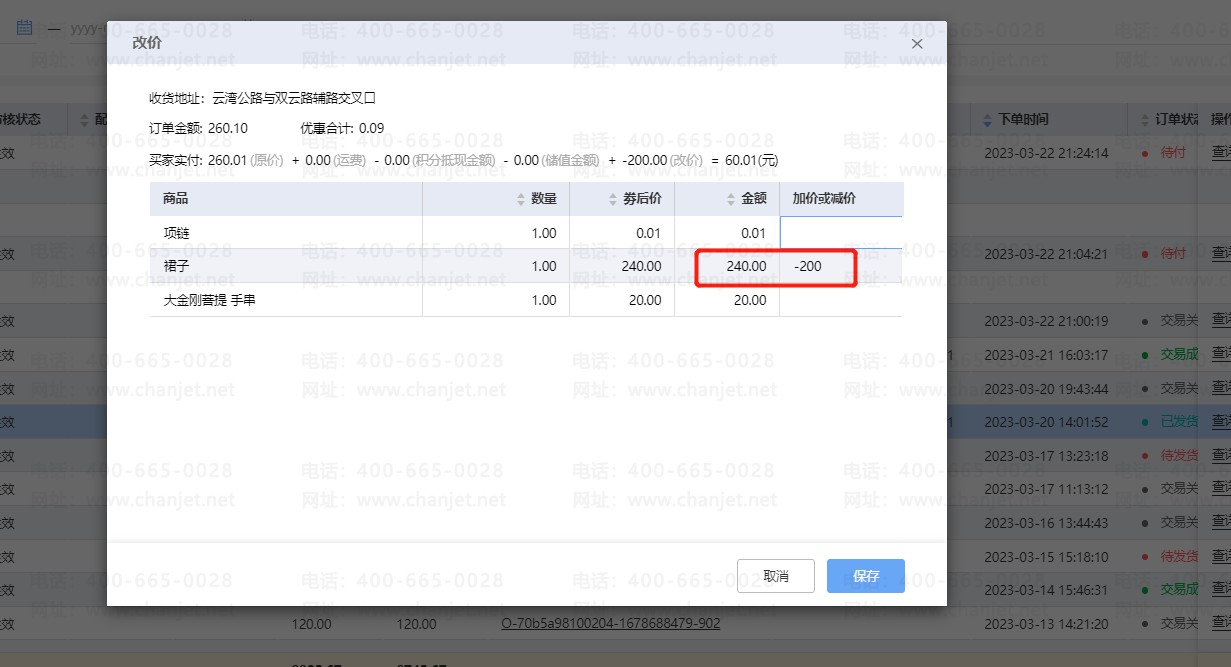Select the 20.00 券后价 cell of 手串
1231x667 pixels.
(x=622, y=300)
